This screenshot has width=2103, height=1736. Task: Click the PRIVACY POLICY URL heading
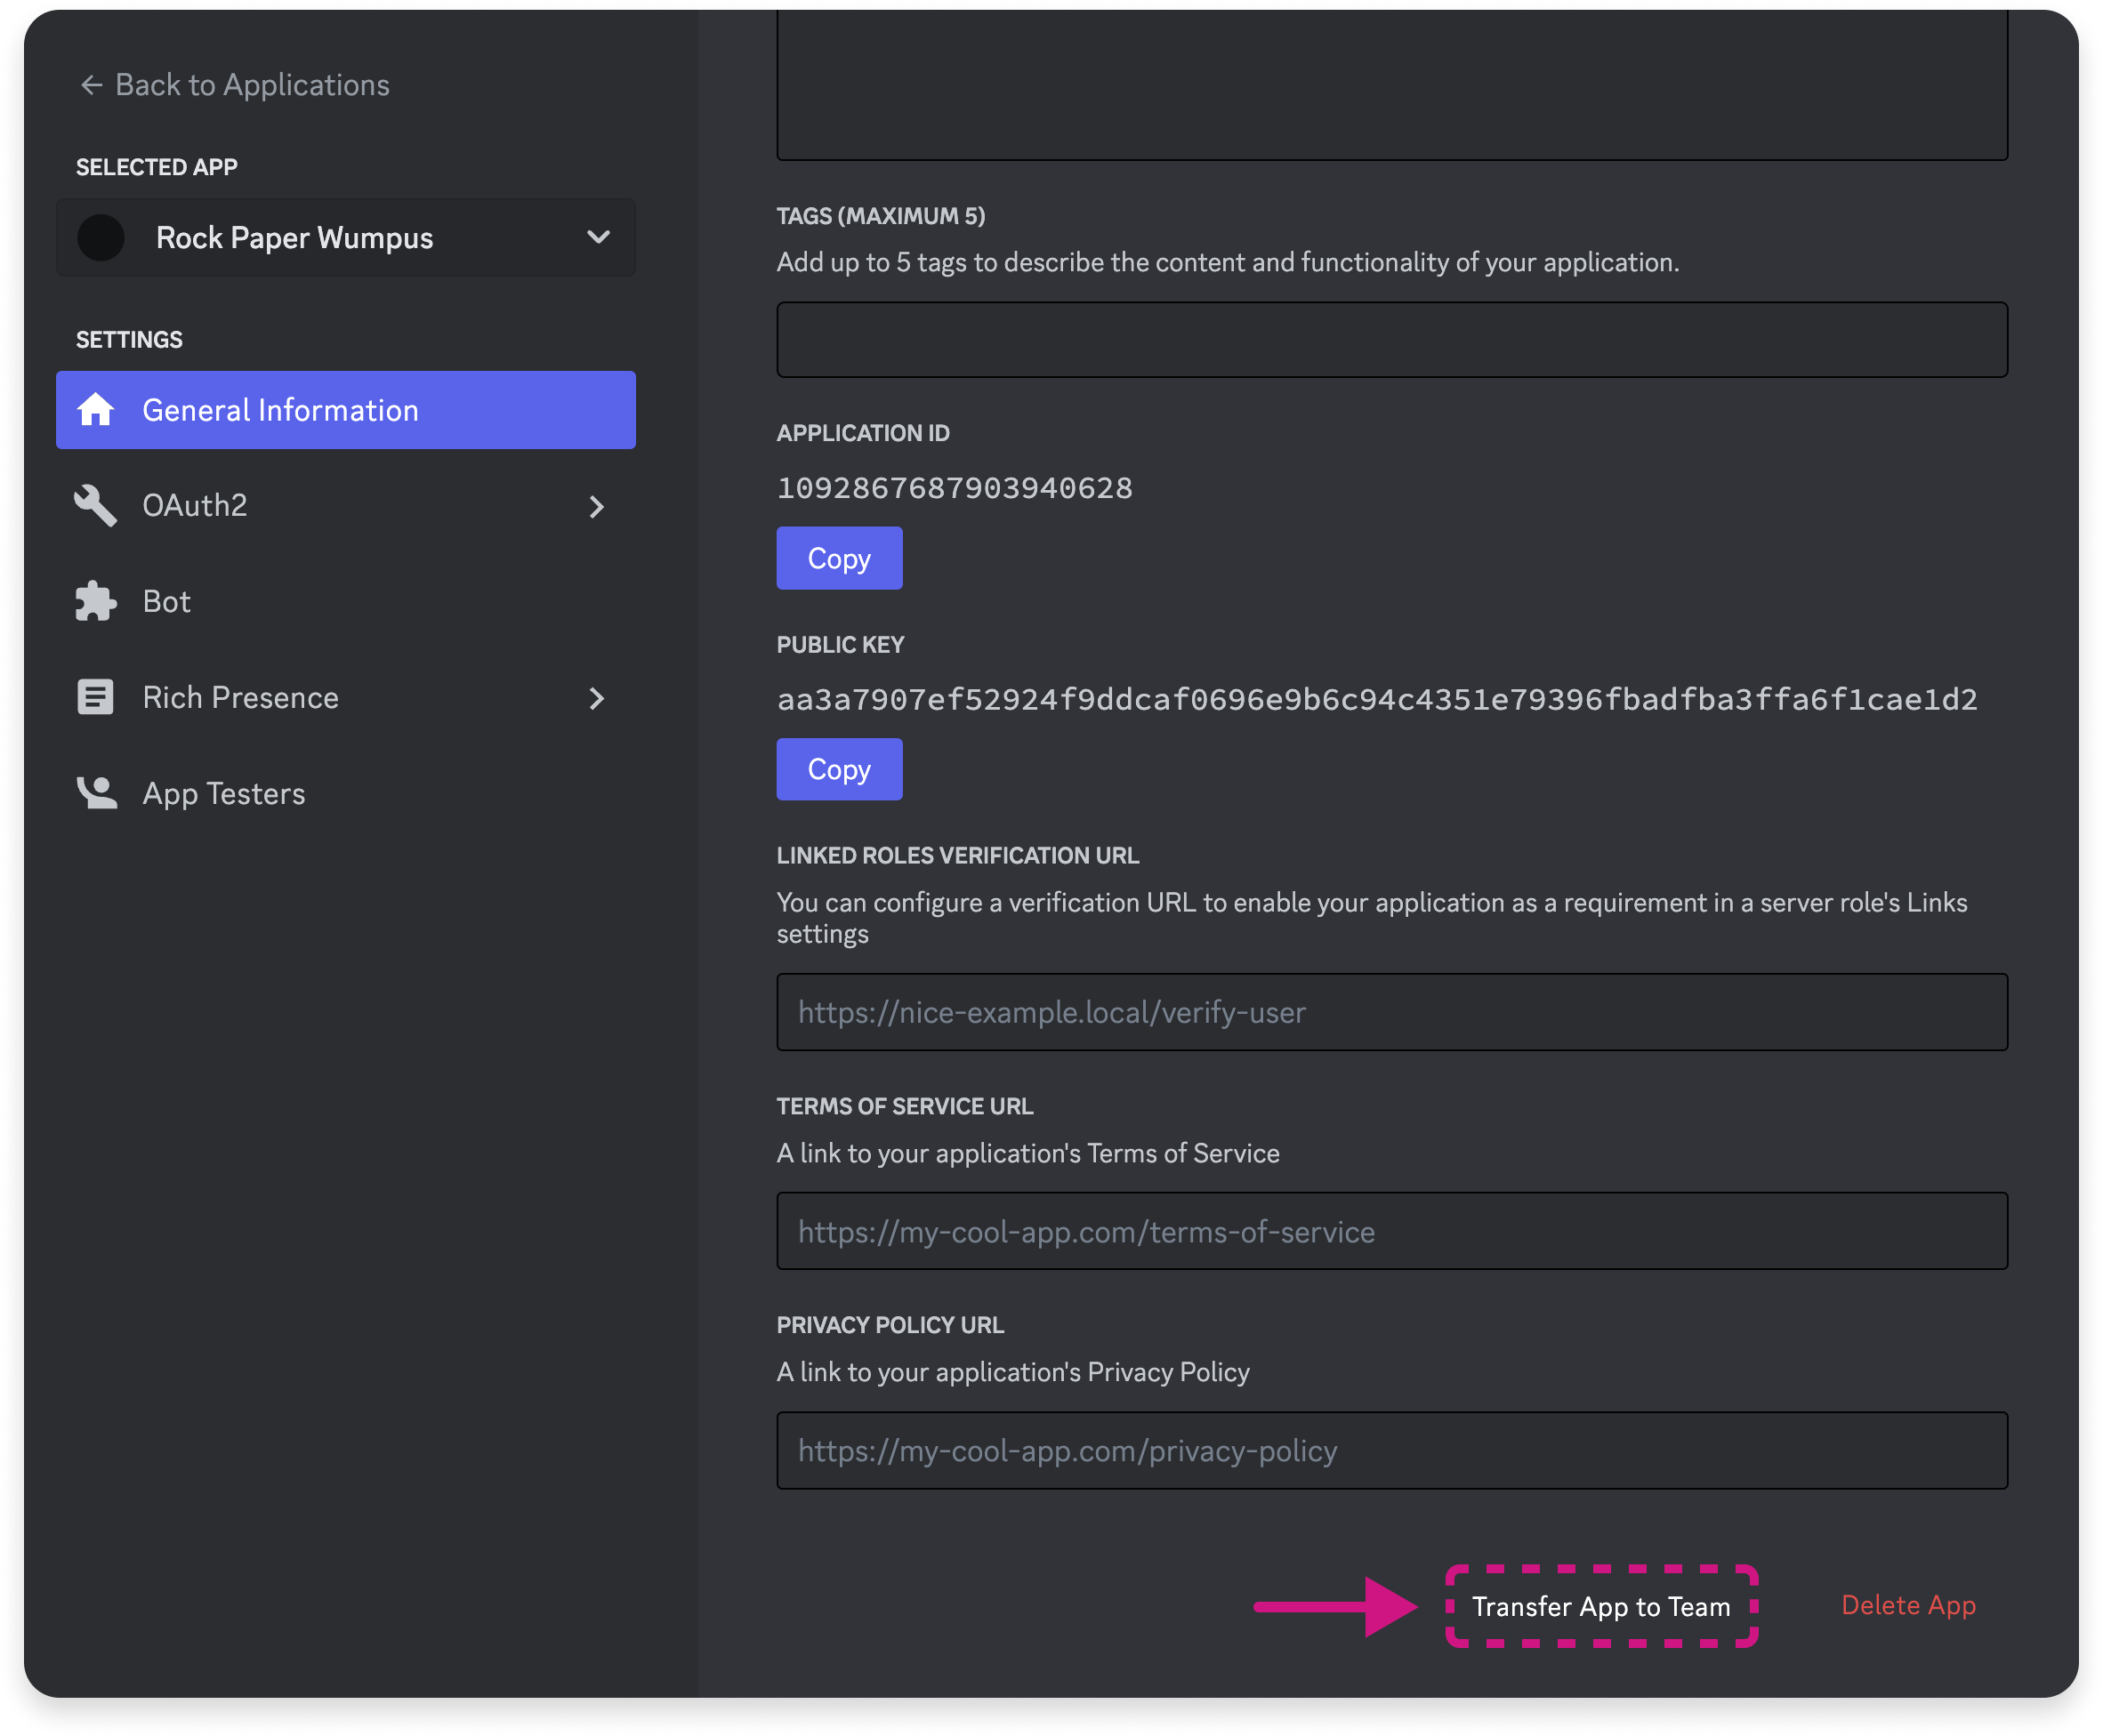click(x=890, y=1325)
